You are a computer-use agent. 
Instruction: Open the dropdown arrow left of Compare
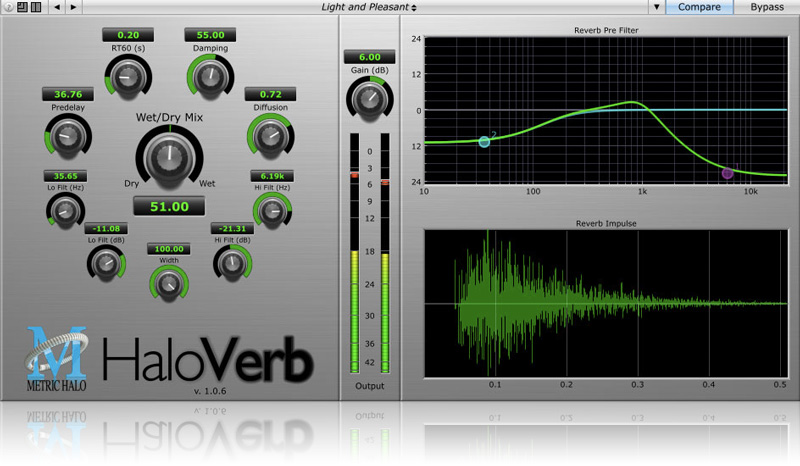tap(657, 7)
